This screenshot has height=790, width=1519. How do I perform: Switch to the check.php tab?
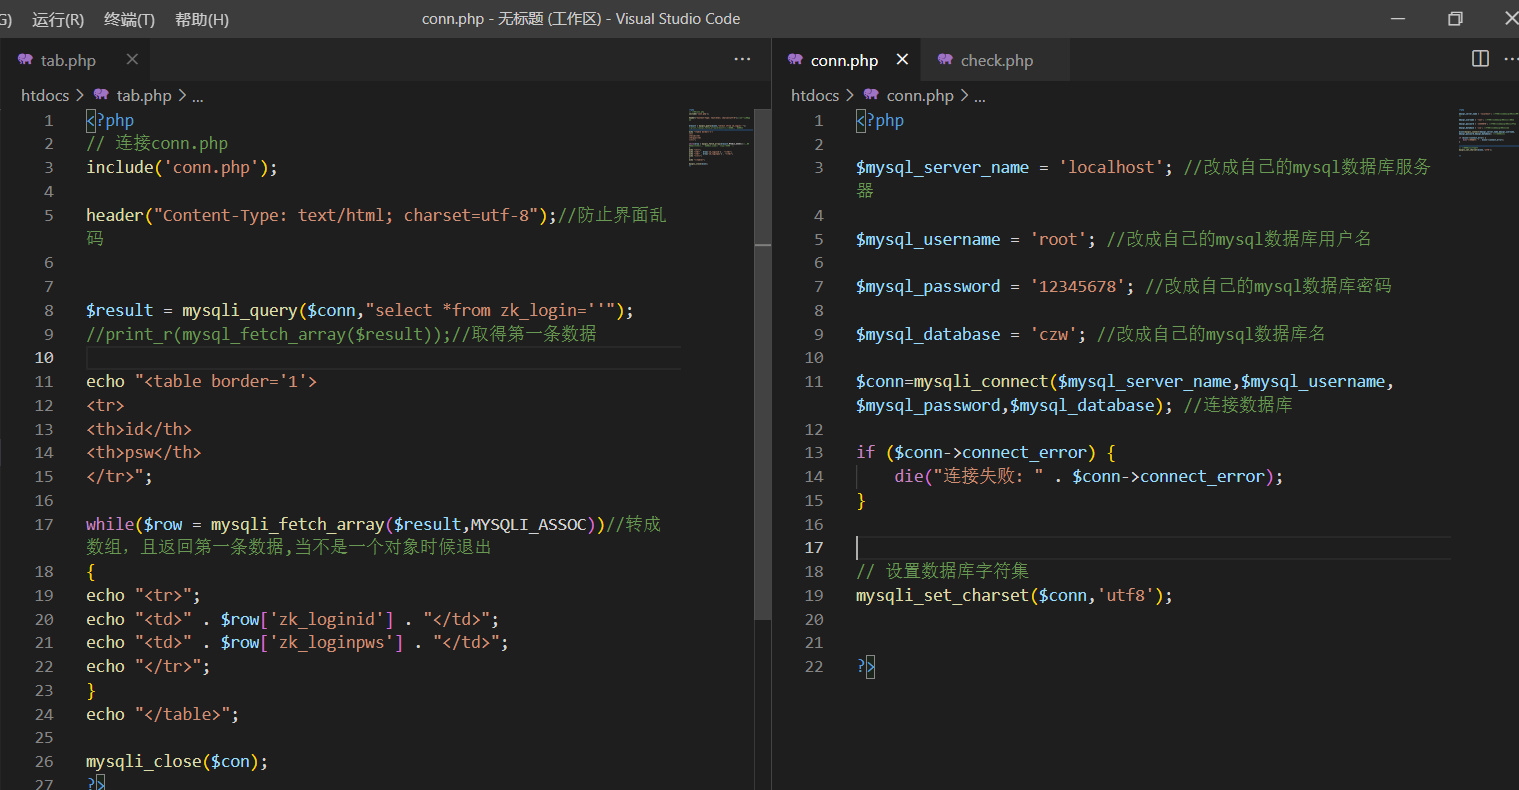pyautogui.click(x=995, y=59)
